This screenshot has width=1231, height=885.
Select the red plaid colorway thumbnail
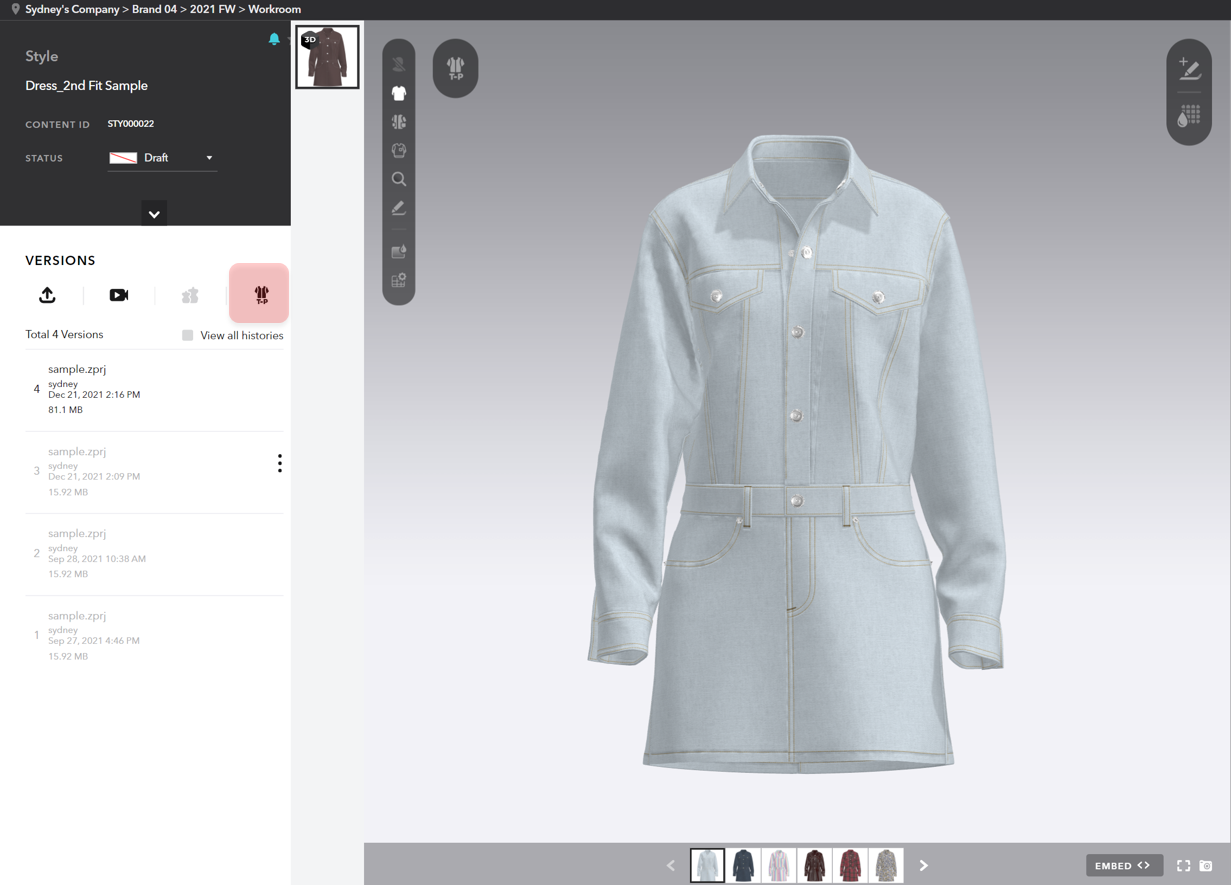pyautogui.click(x=851, y=865)
